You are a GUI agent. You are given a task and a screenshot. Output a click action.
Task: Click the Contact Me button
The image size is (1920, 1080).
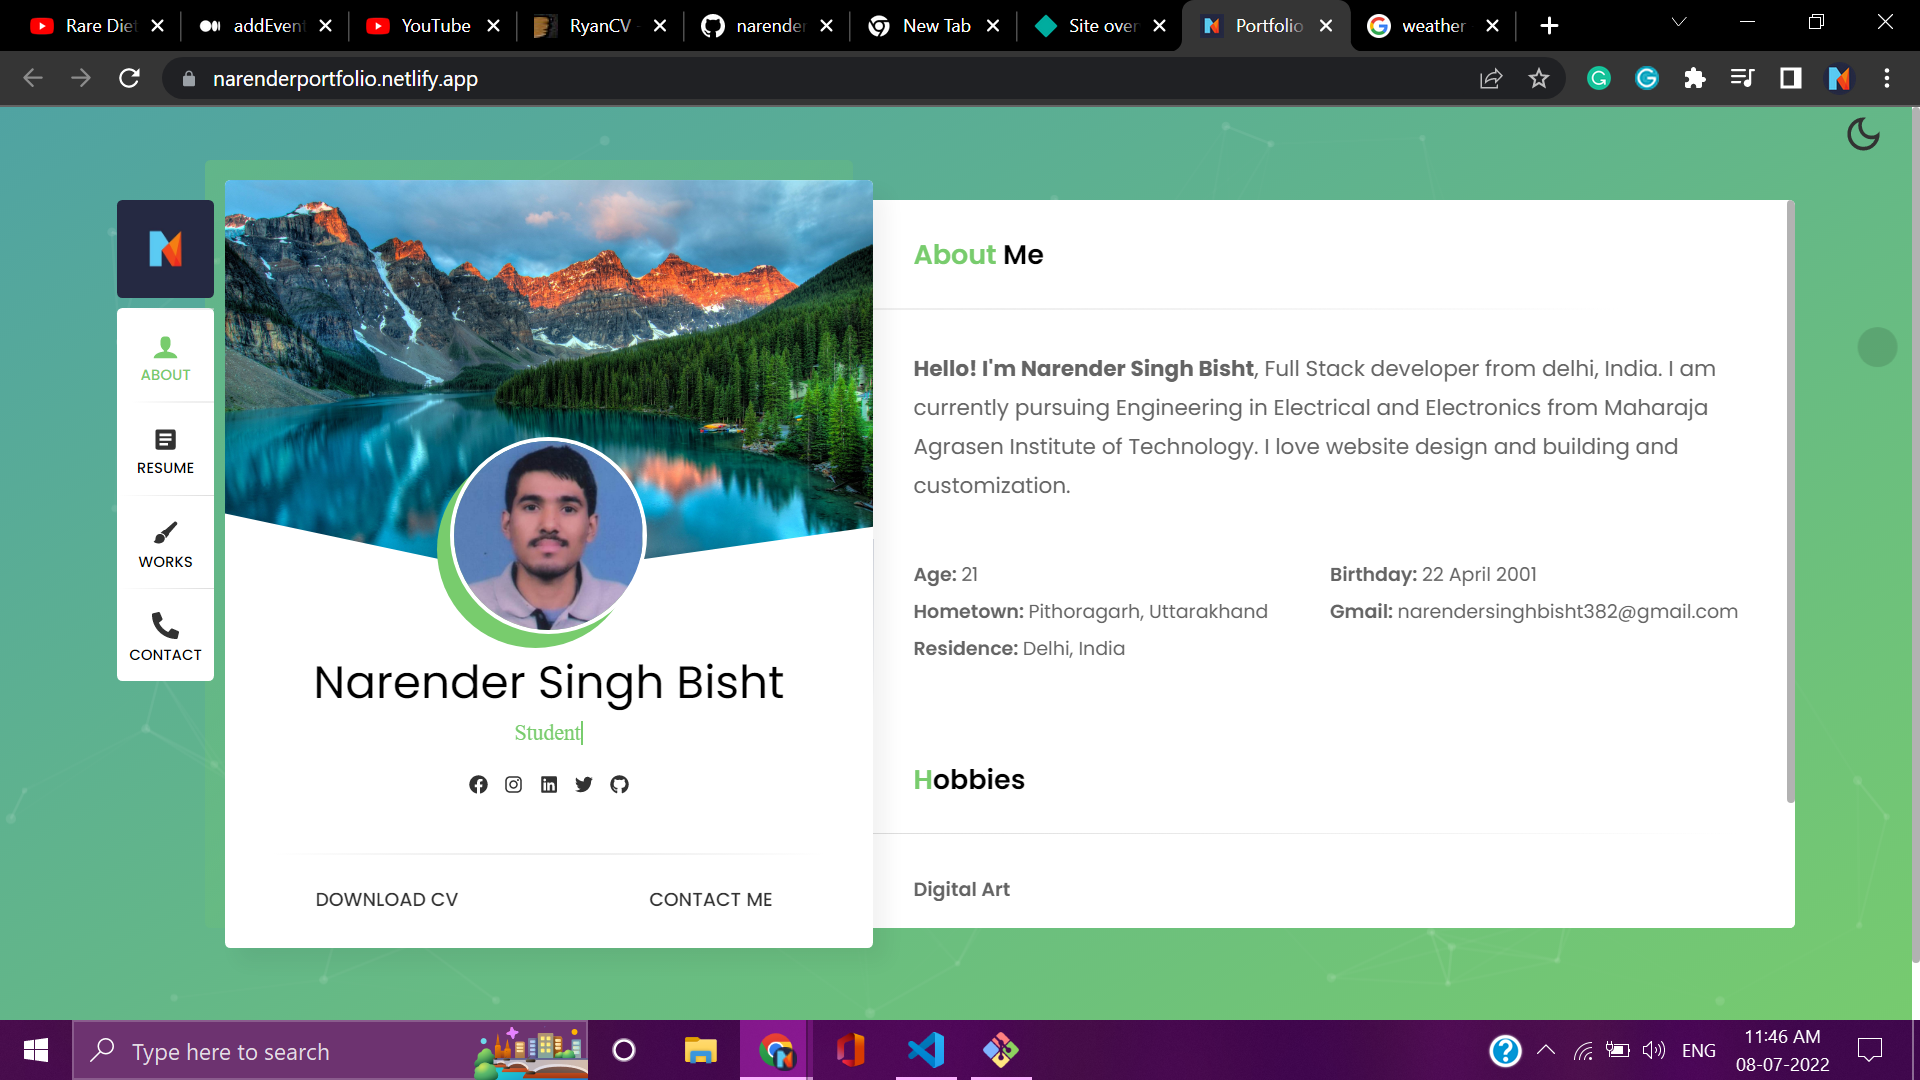click(710, 899)
